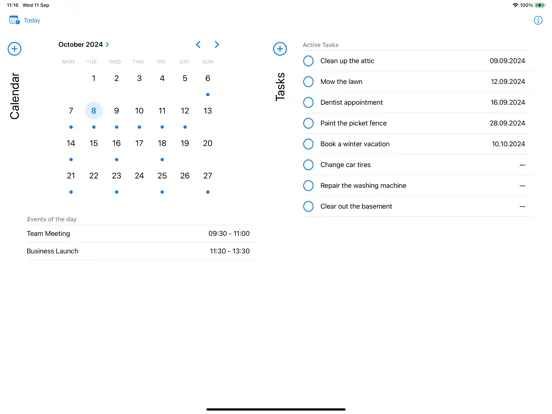
Task: Tick Repair the washing machine circle
Action: click(308, 186)
